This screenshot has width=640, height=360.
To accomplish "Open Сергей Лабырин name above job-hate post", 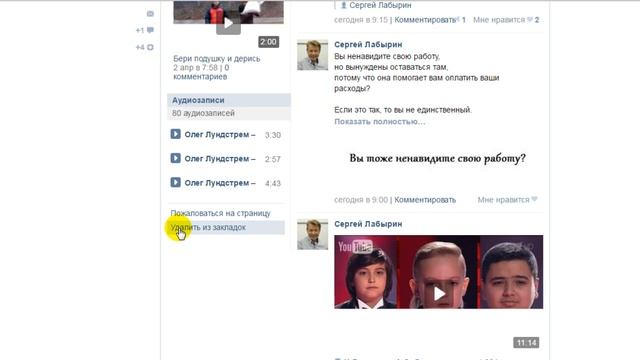I will [x=368, y=44].
